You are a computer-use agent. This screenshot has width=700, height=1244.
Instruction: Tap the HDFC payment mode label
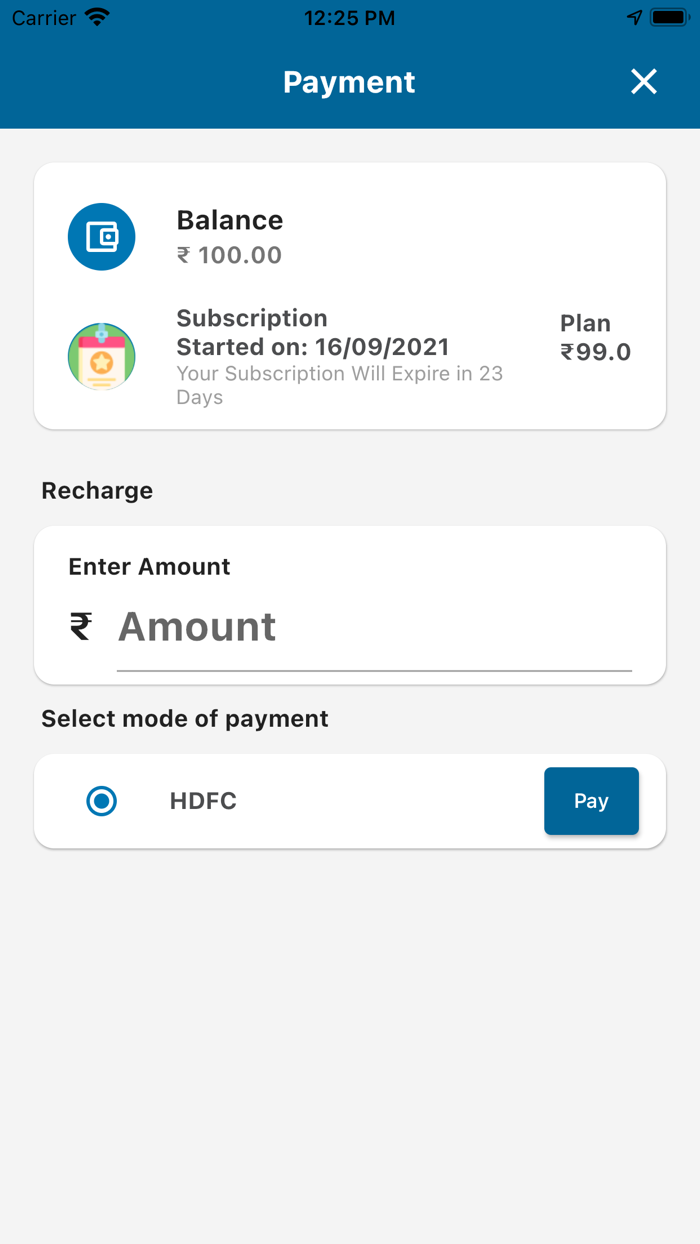click(203, 802)
